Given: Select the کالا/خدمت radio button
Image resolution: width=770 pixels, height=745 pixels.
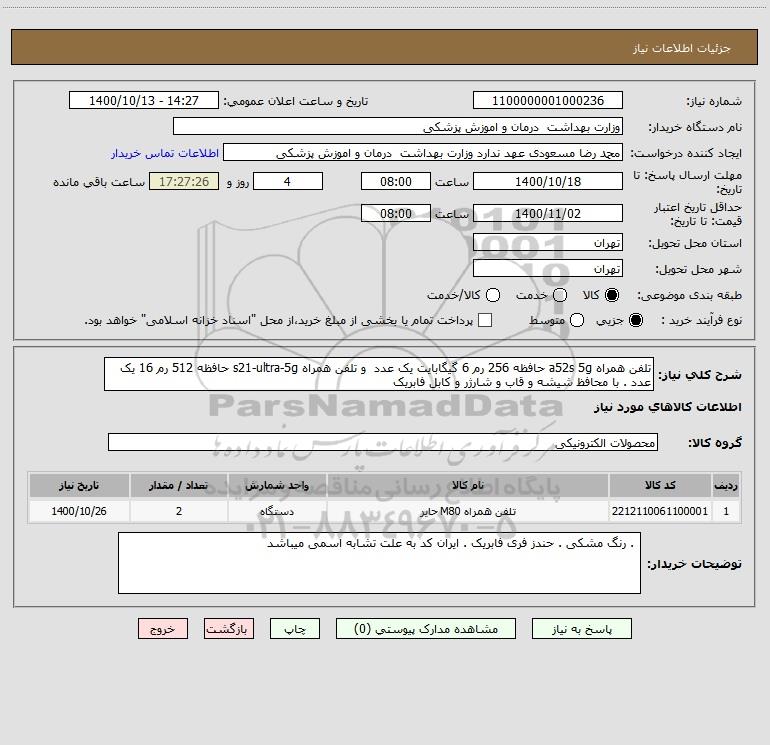Looking at the screenshot, I should tap(493, 295).
